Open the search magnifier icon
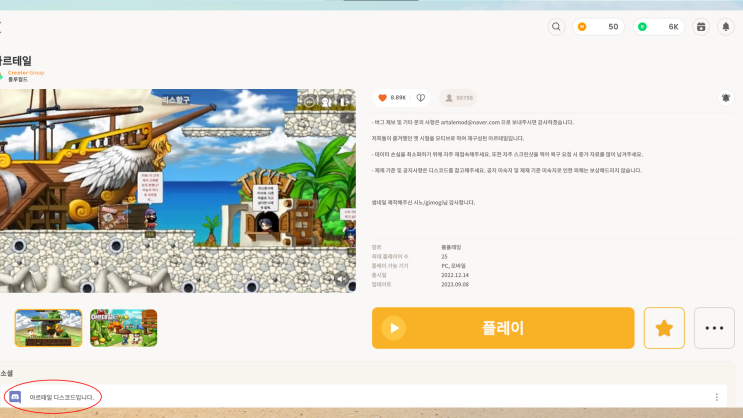The image size is (743, 418). click(x=556, y=27)
